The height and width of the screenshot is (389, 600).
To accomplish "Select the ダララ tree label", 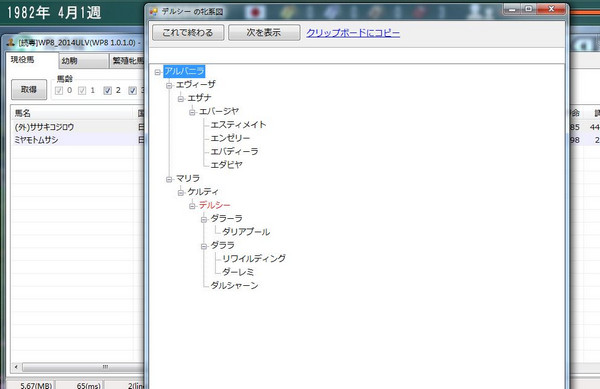I will [222, 245].
